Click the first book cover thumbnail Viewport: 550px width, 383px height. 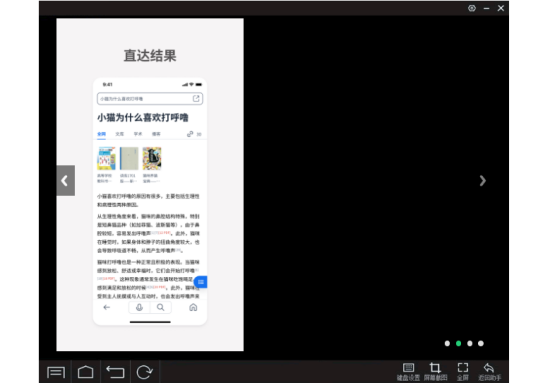(106, 159)
